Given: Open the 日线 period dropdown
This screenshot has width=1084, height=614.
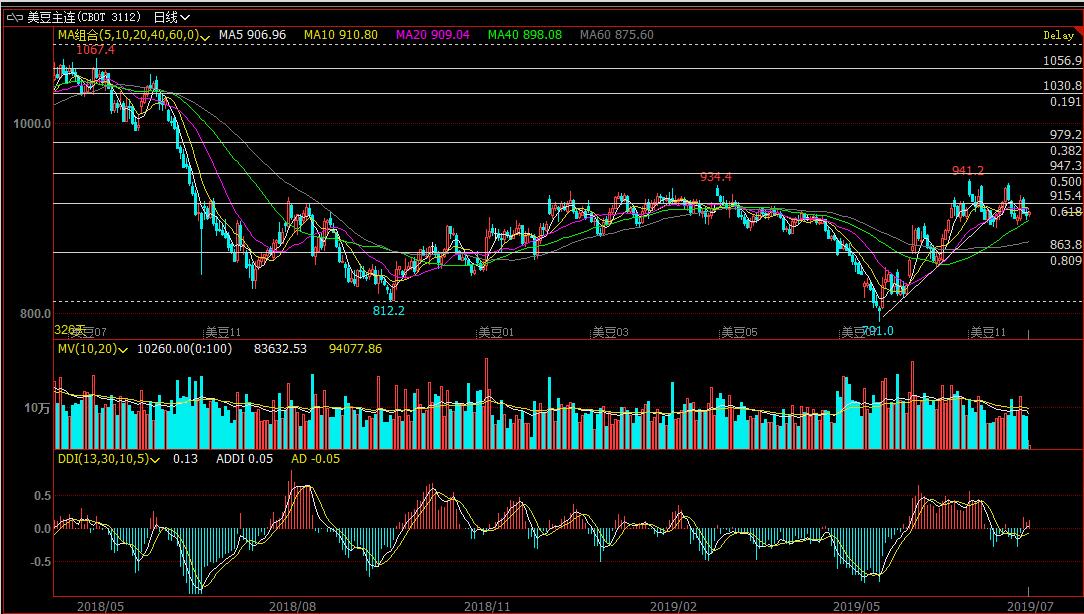Looking at the screenshot, I should (171, 17).
